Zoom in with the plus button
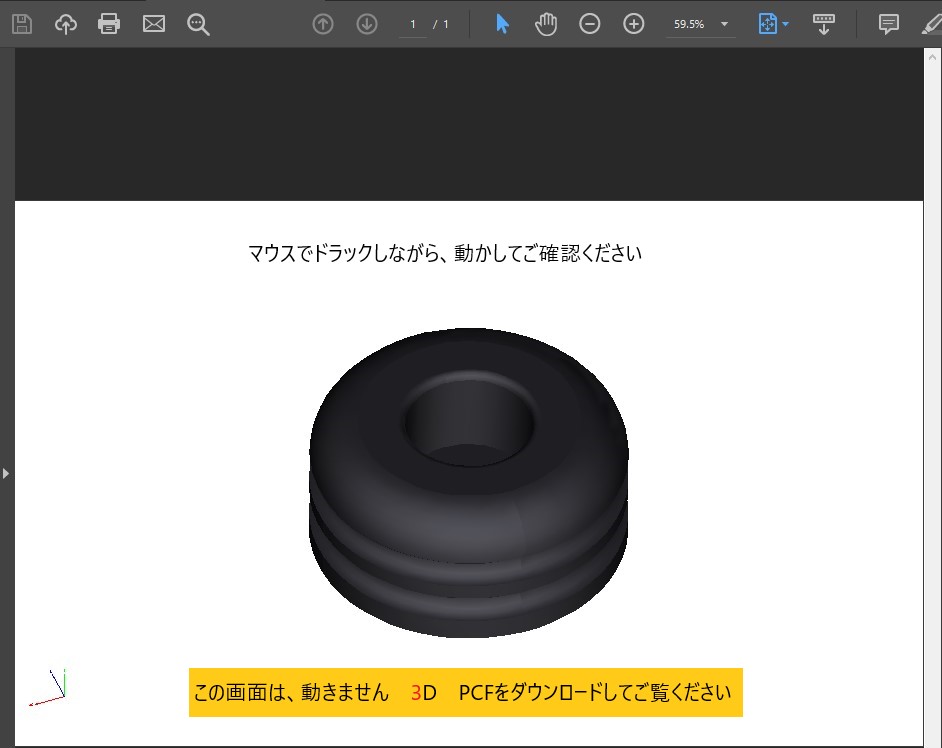942x748 pixels. (x=634, y=24)
